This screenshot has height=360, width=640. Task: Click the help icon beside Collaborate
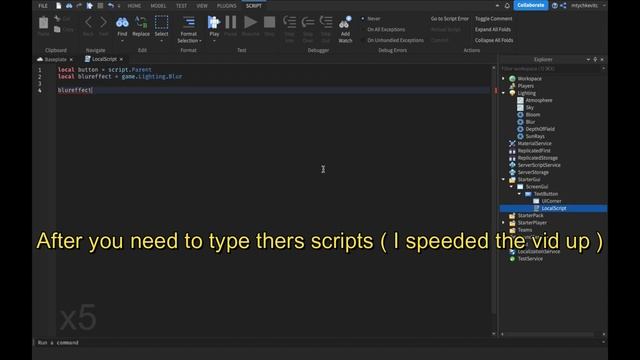(x=554, y=6)
